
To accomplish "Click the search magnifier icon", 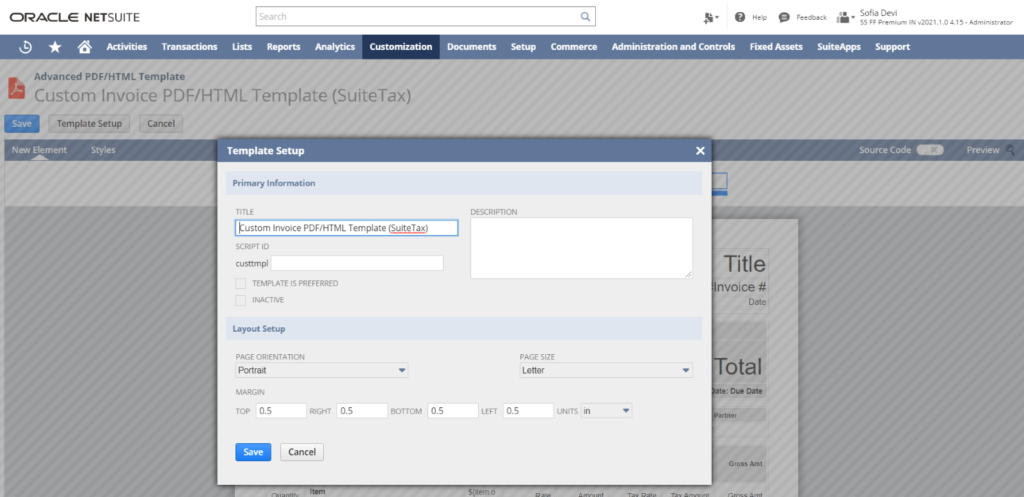I will click(x=585, y=17).
